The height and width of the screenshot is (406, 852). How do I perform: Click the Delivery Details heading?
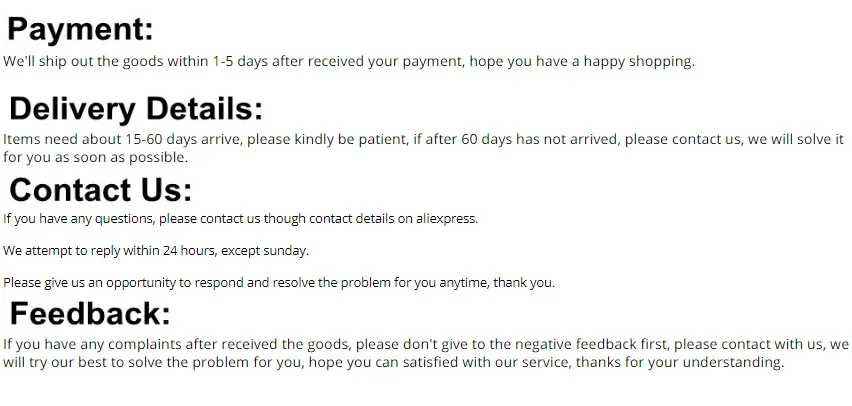[136, 108]
